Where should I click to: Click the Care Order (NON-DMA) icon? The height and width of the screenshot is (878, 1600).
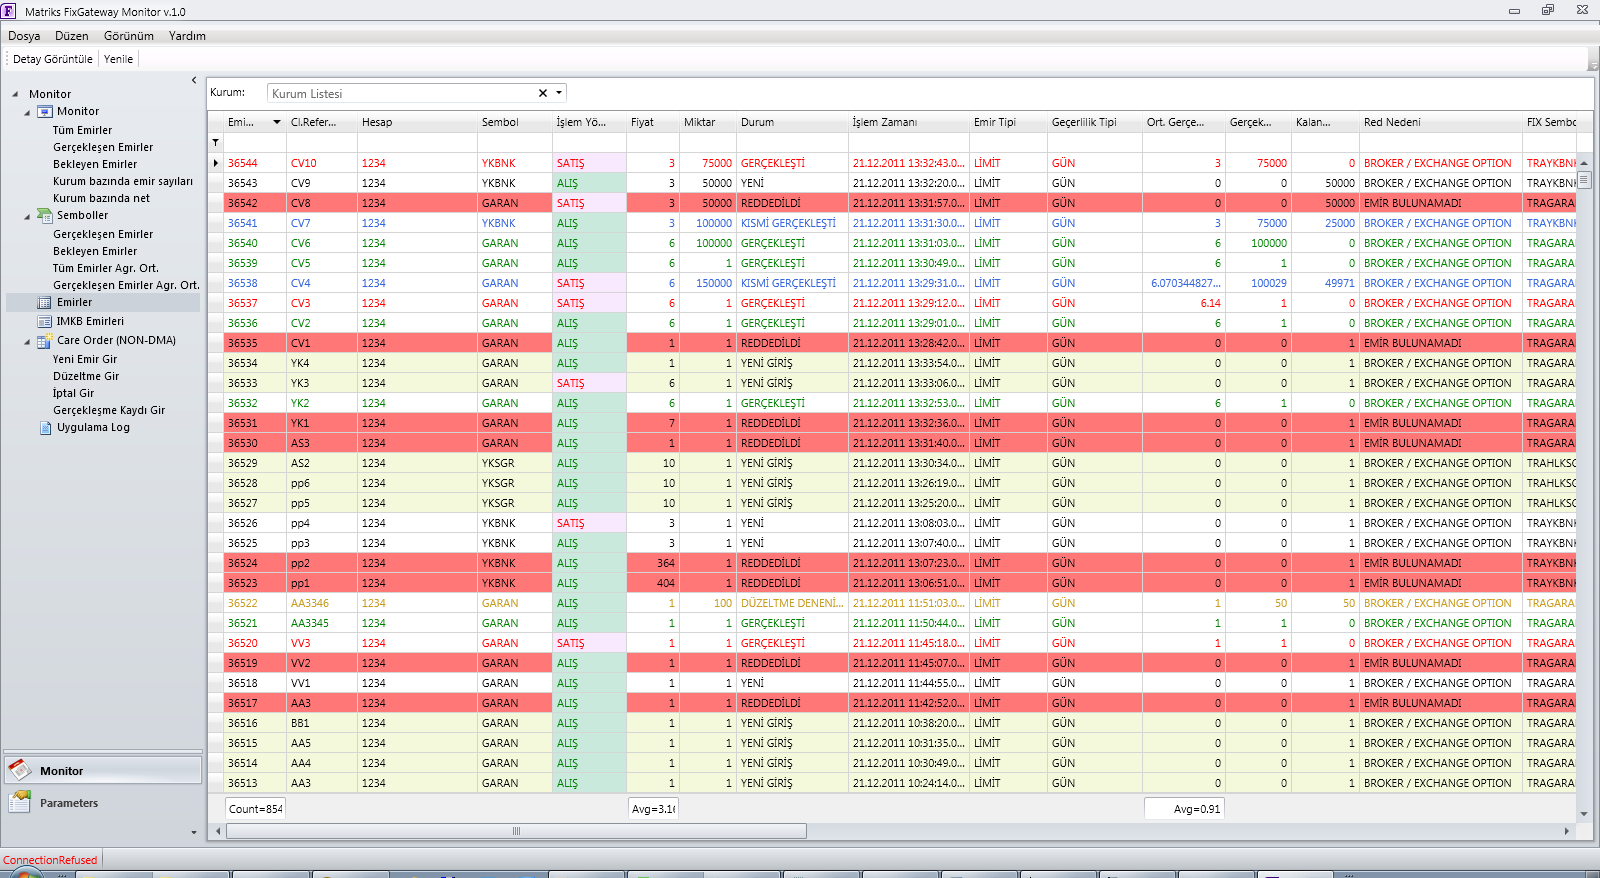pos(45,341)
